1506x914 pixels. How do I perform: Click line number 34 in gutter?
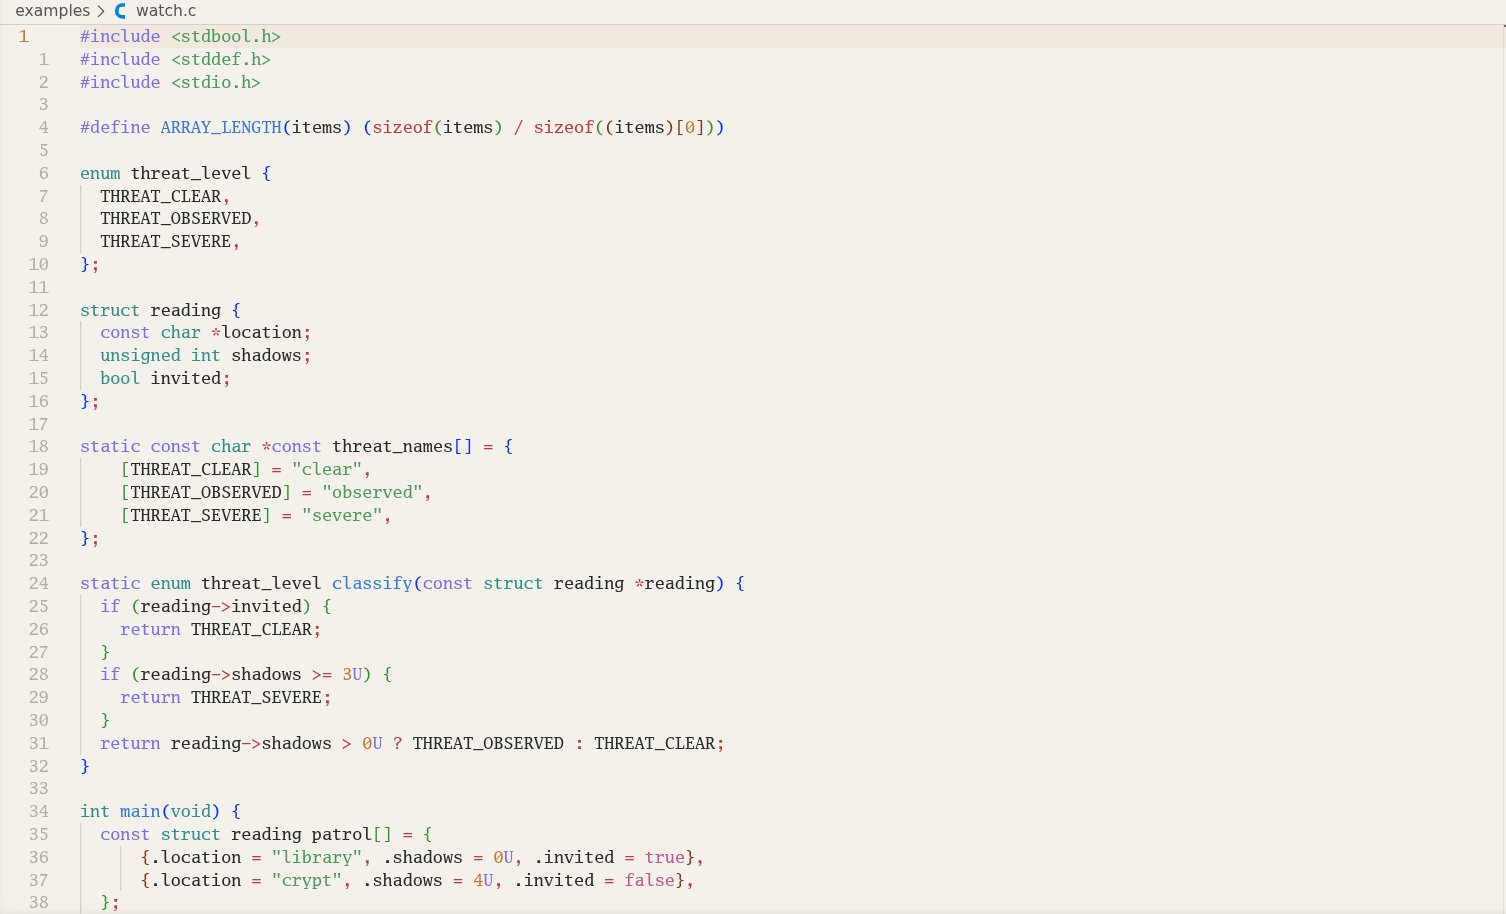[x=38, y=811]
